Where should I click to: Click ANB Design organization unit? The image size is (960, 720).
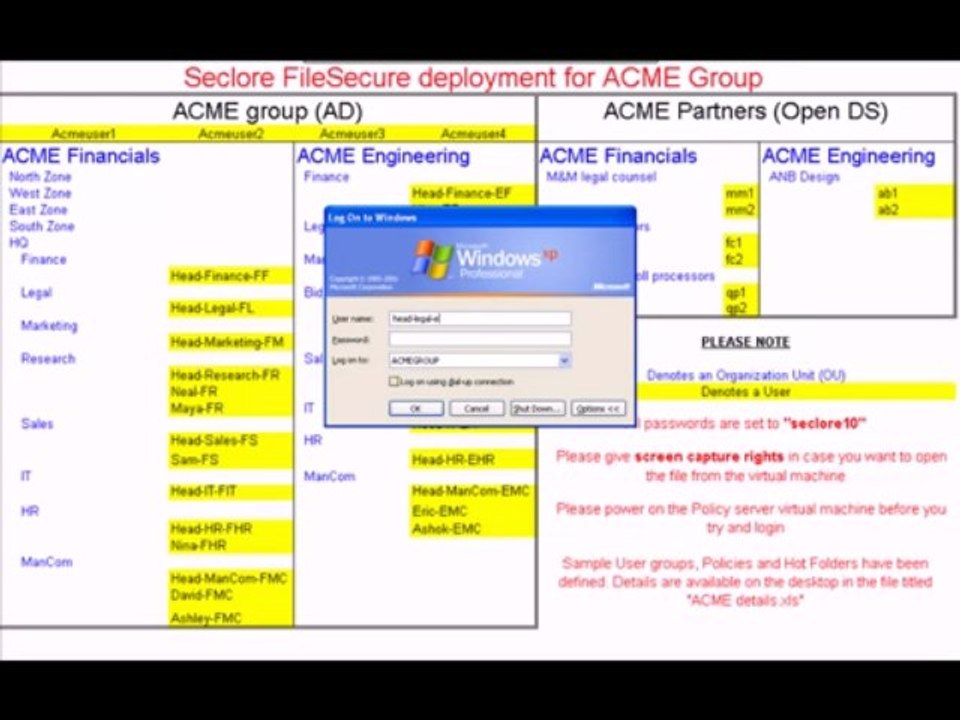point(804,177)
